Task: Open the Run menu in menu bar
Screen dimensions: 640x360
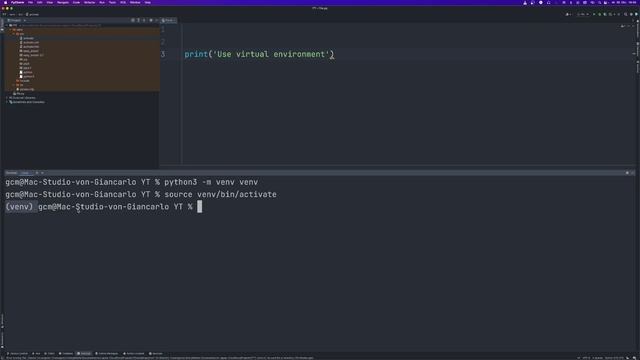Action: pyautogui.click(x=102, y=2)
